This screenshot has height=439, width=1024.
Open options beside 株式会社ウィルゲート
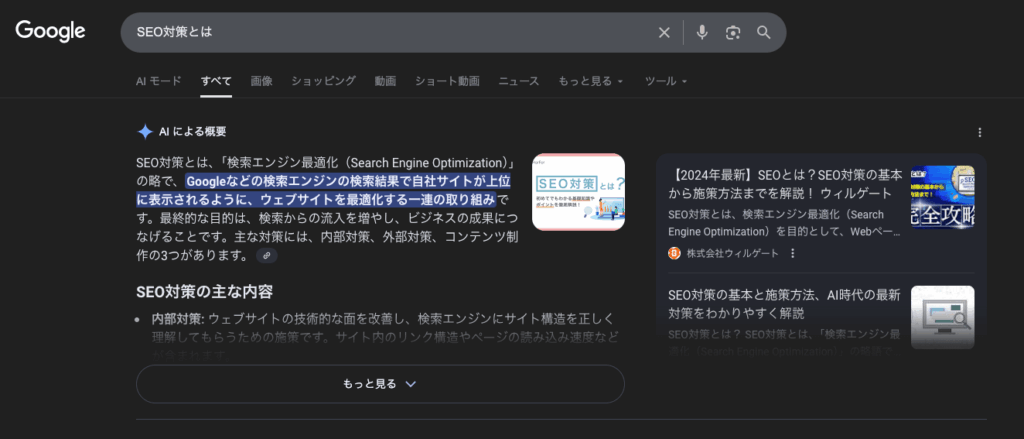pyautogui.click(x=793, y=254)
